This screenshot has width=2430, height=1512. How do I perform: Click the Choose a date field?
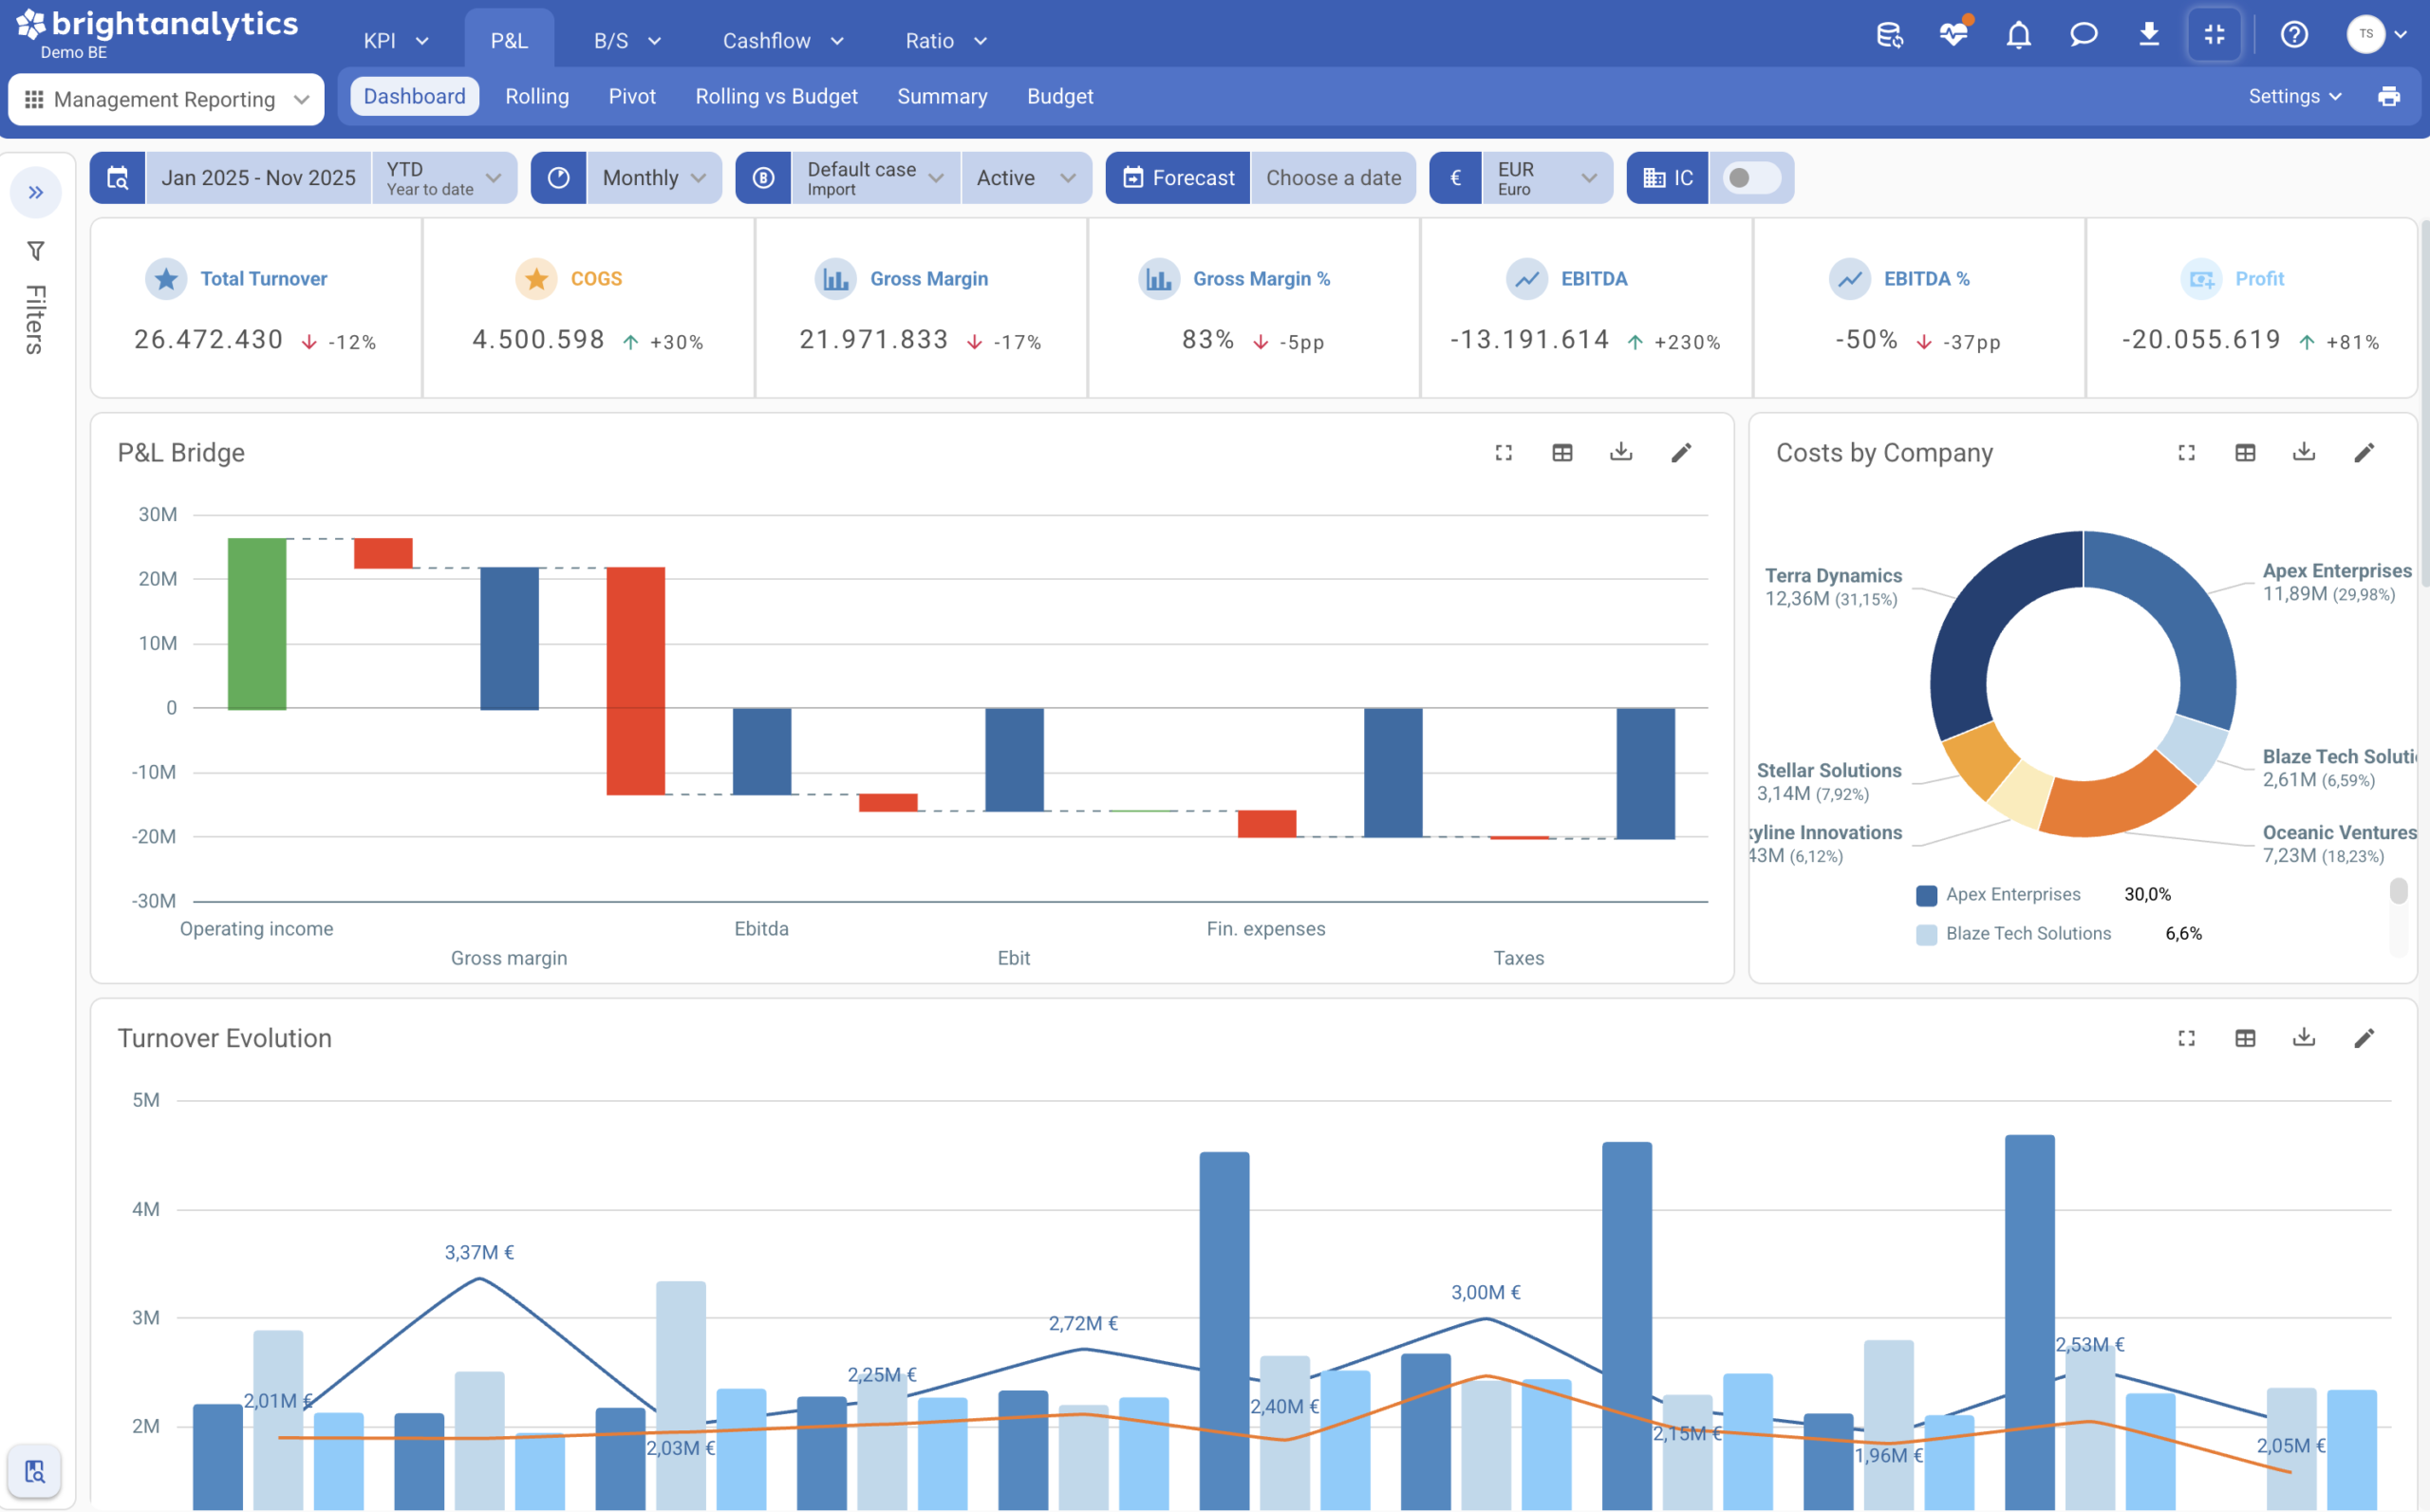[1333, 178]
